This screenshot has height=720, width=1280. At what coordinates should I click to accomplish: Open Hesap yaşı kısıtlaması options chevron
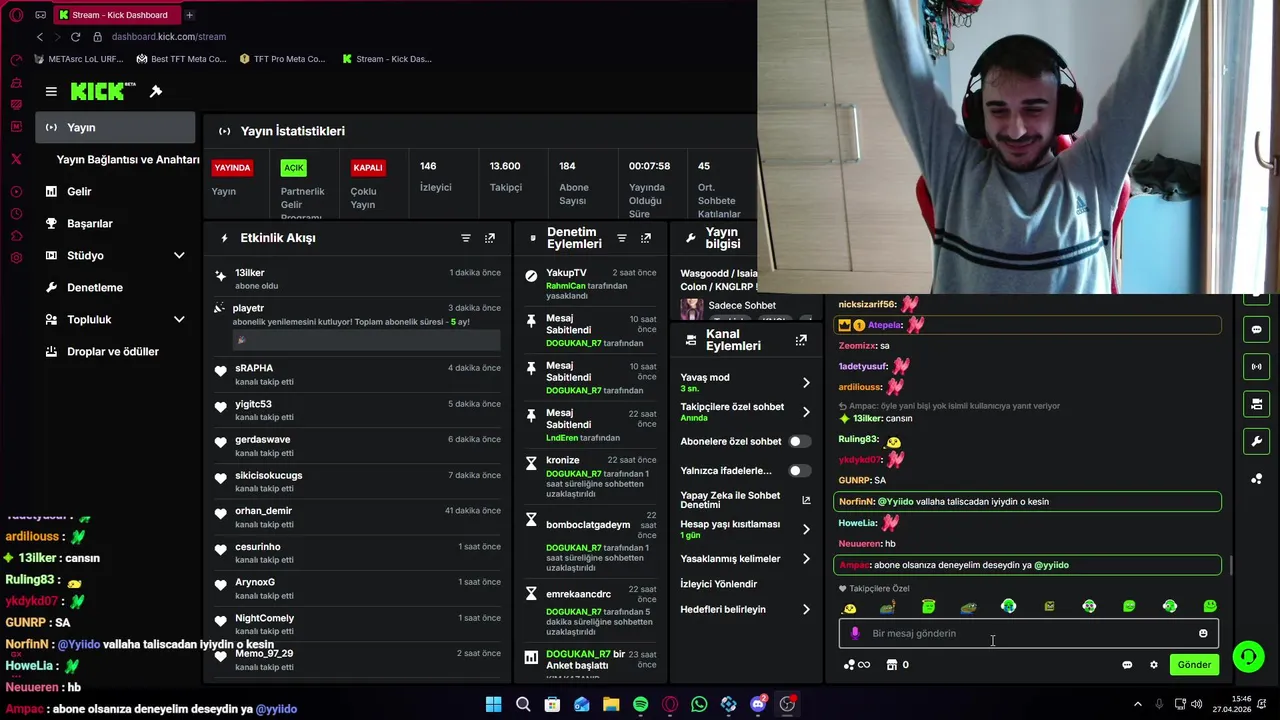[806, 529]
